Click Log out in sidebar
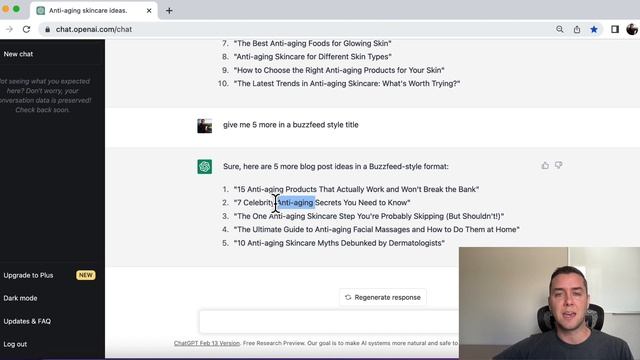640x360 pixels. tap(15, 344)
